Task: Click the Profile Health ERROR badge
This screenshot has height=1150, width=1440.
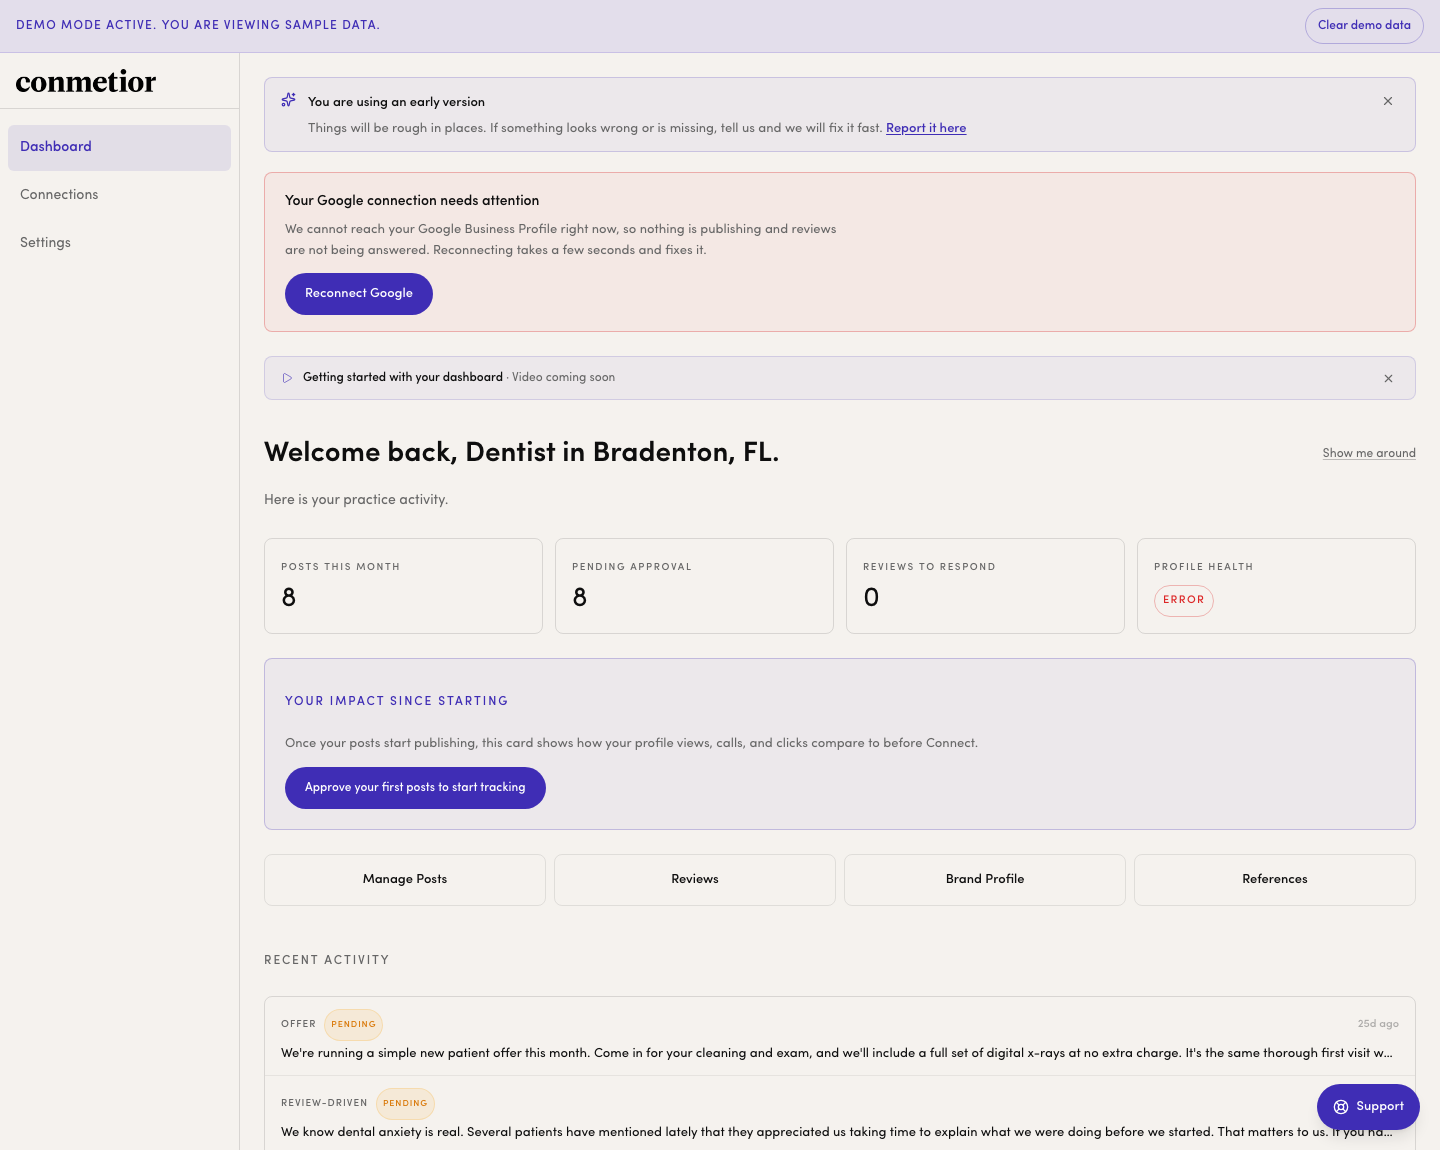Action: [1184, 600]
